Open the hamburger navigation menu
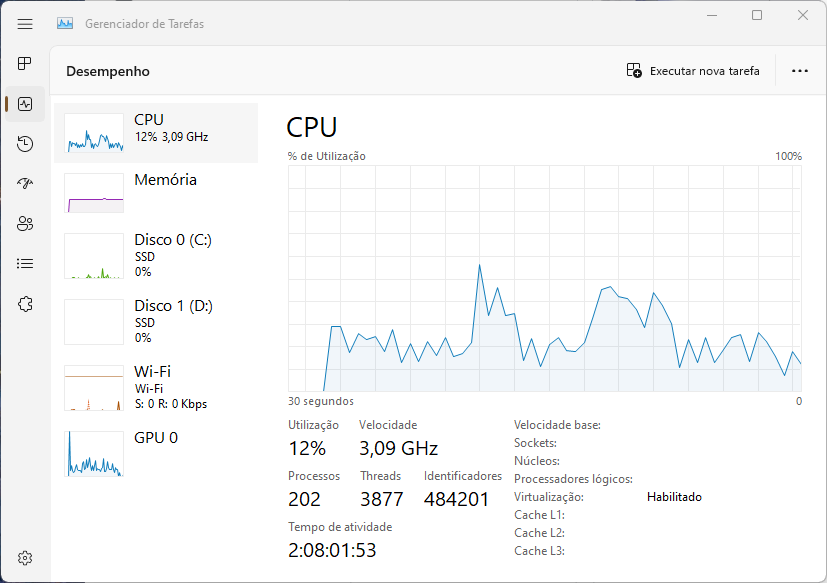Viewport: 827px width, 583px height. 25,24
